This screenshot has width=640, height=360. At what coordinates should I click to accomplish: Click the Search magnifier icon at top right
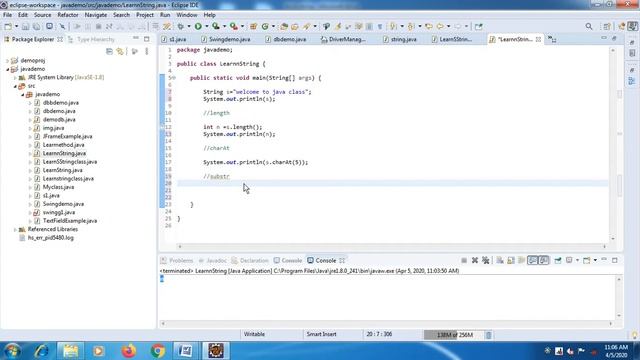tap(589, 27)
